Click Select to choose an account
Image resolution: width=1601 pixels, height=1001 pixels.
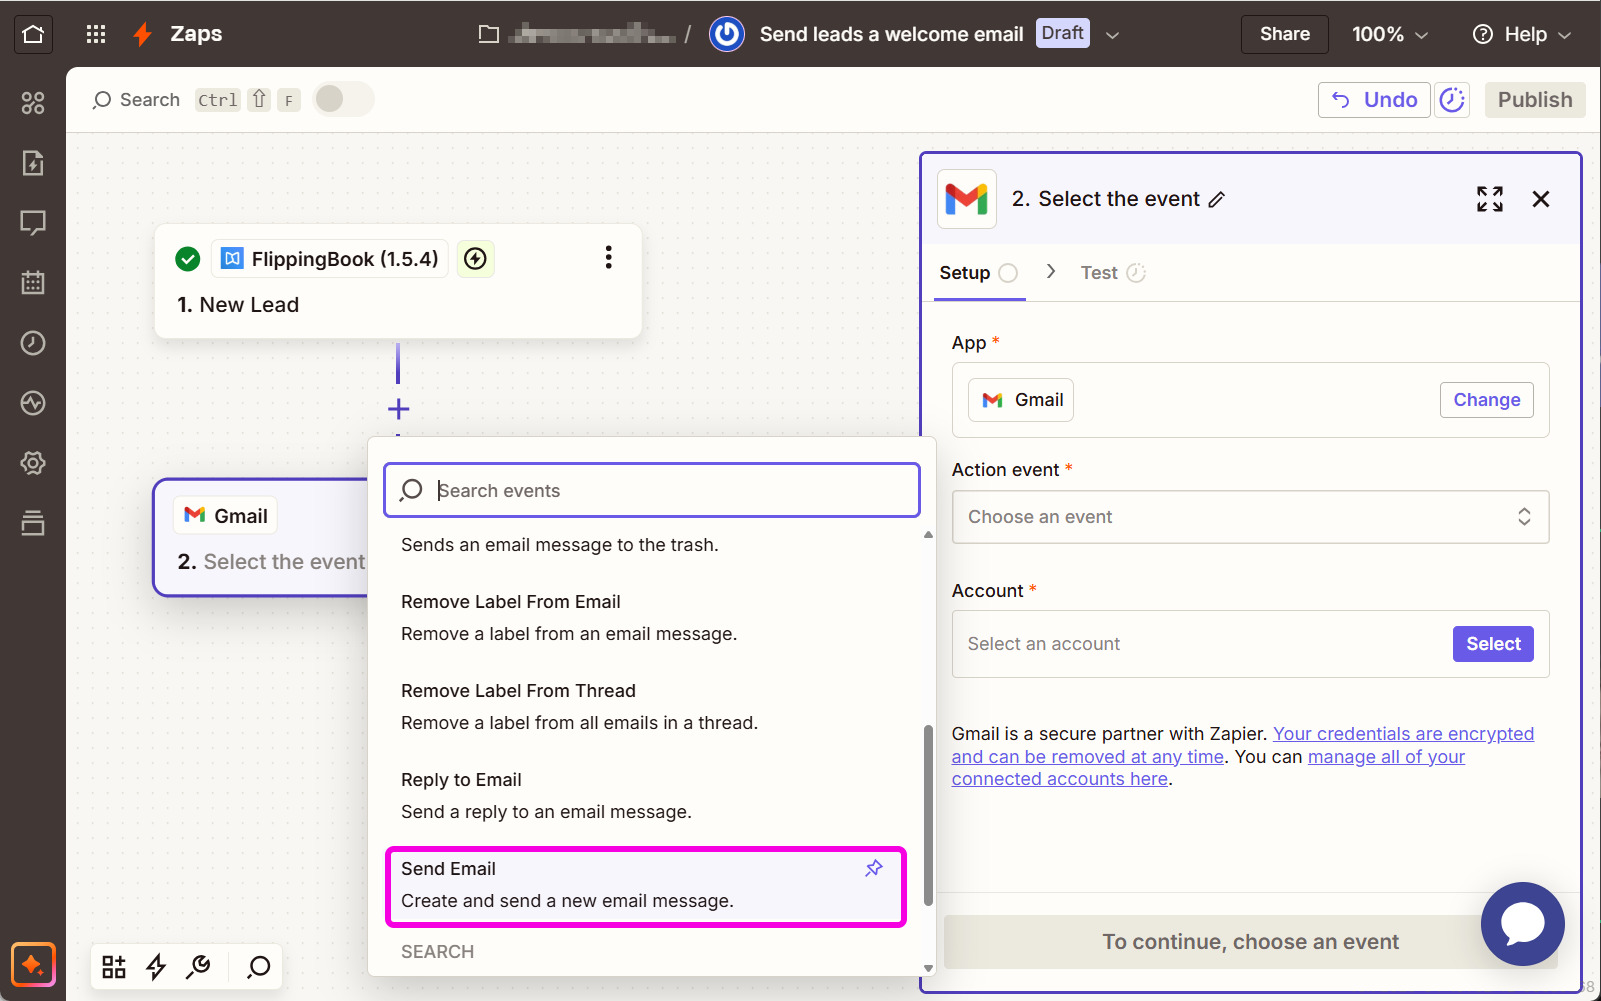(x=1493, y=644)
